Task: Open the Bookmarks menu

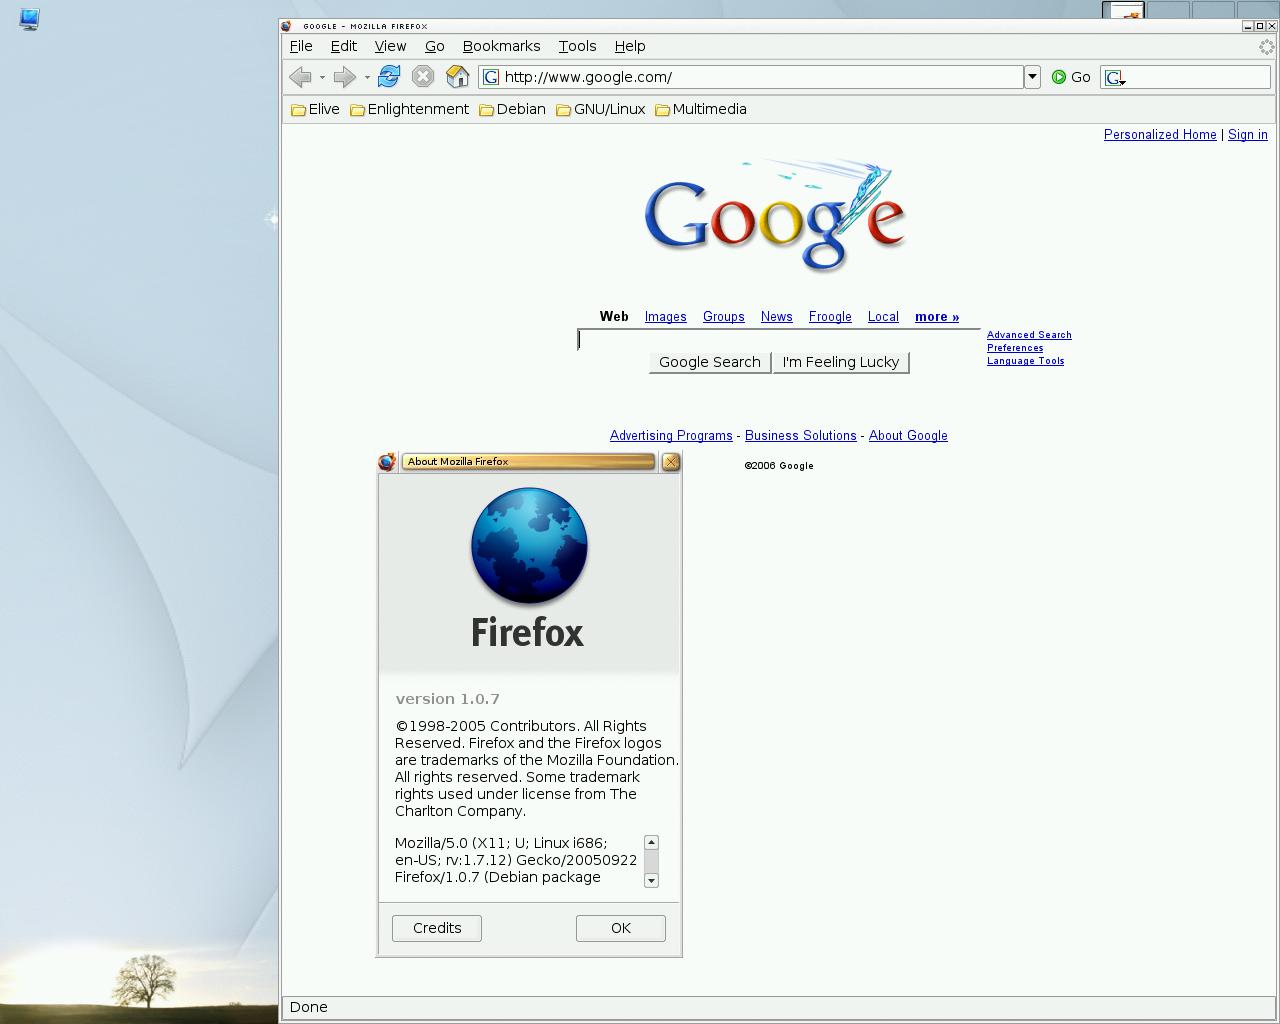Action: (501, 46)
